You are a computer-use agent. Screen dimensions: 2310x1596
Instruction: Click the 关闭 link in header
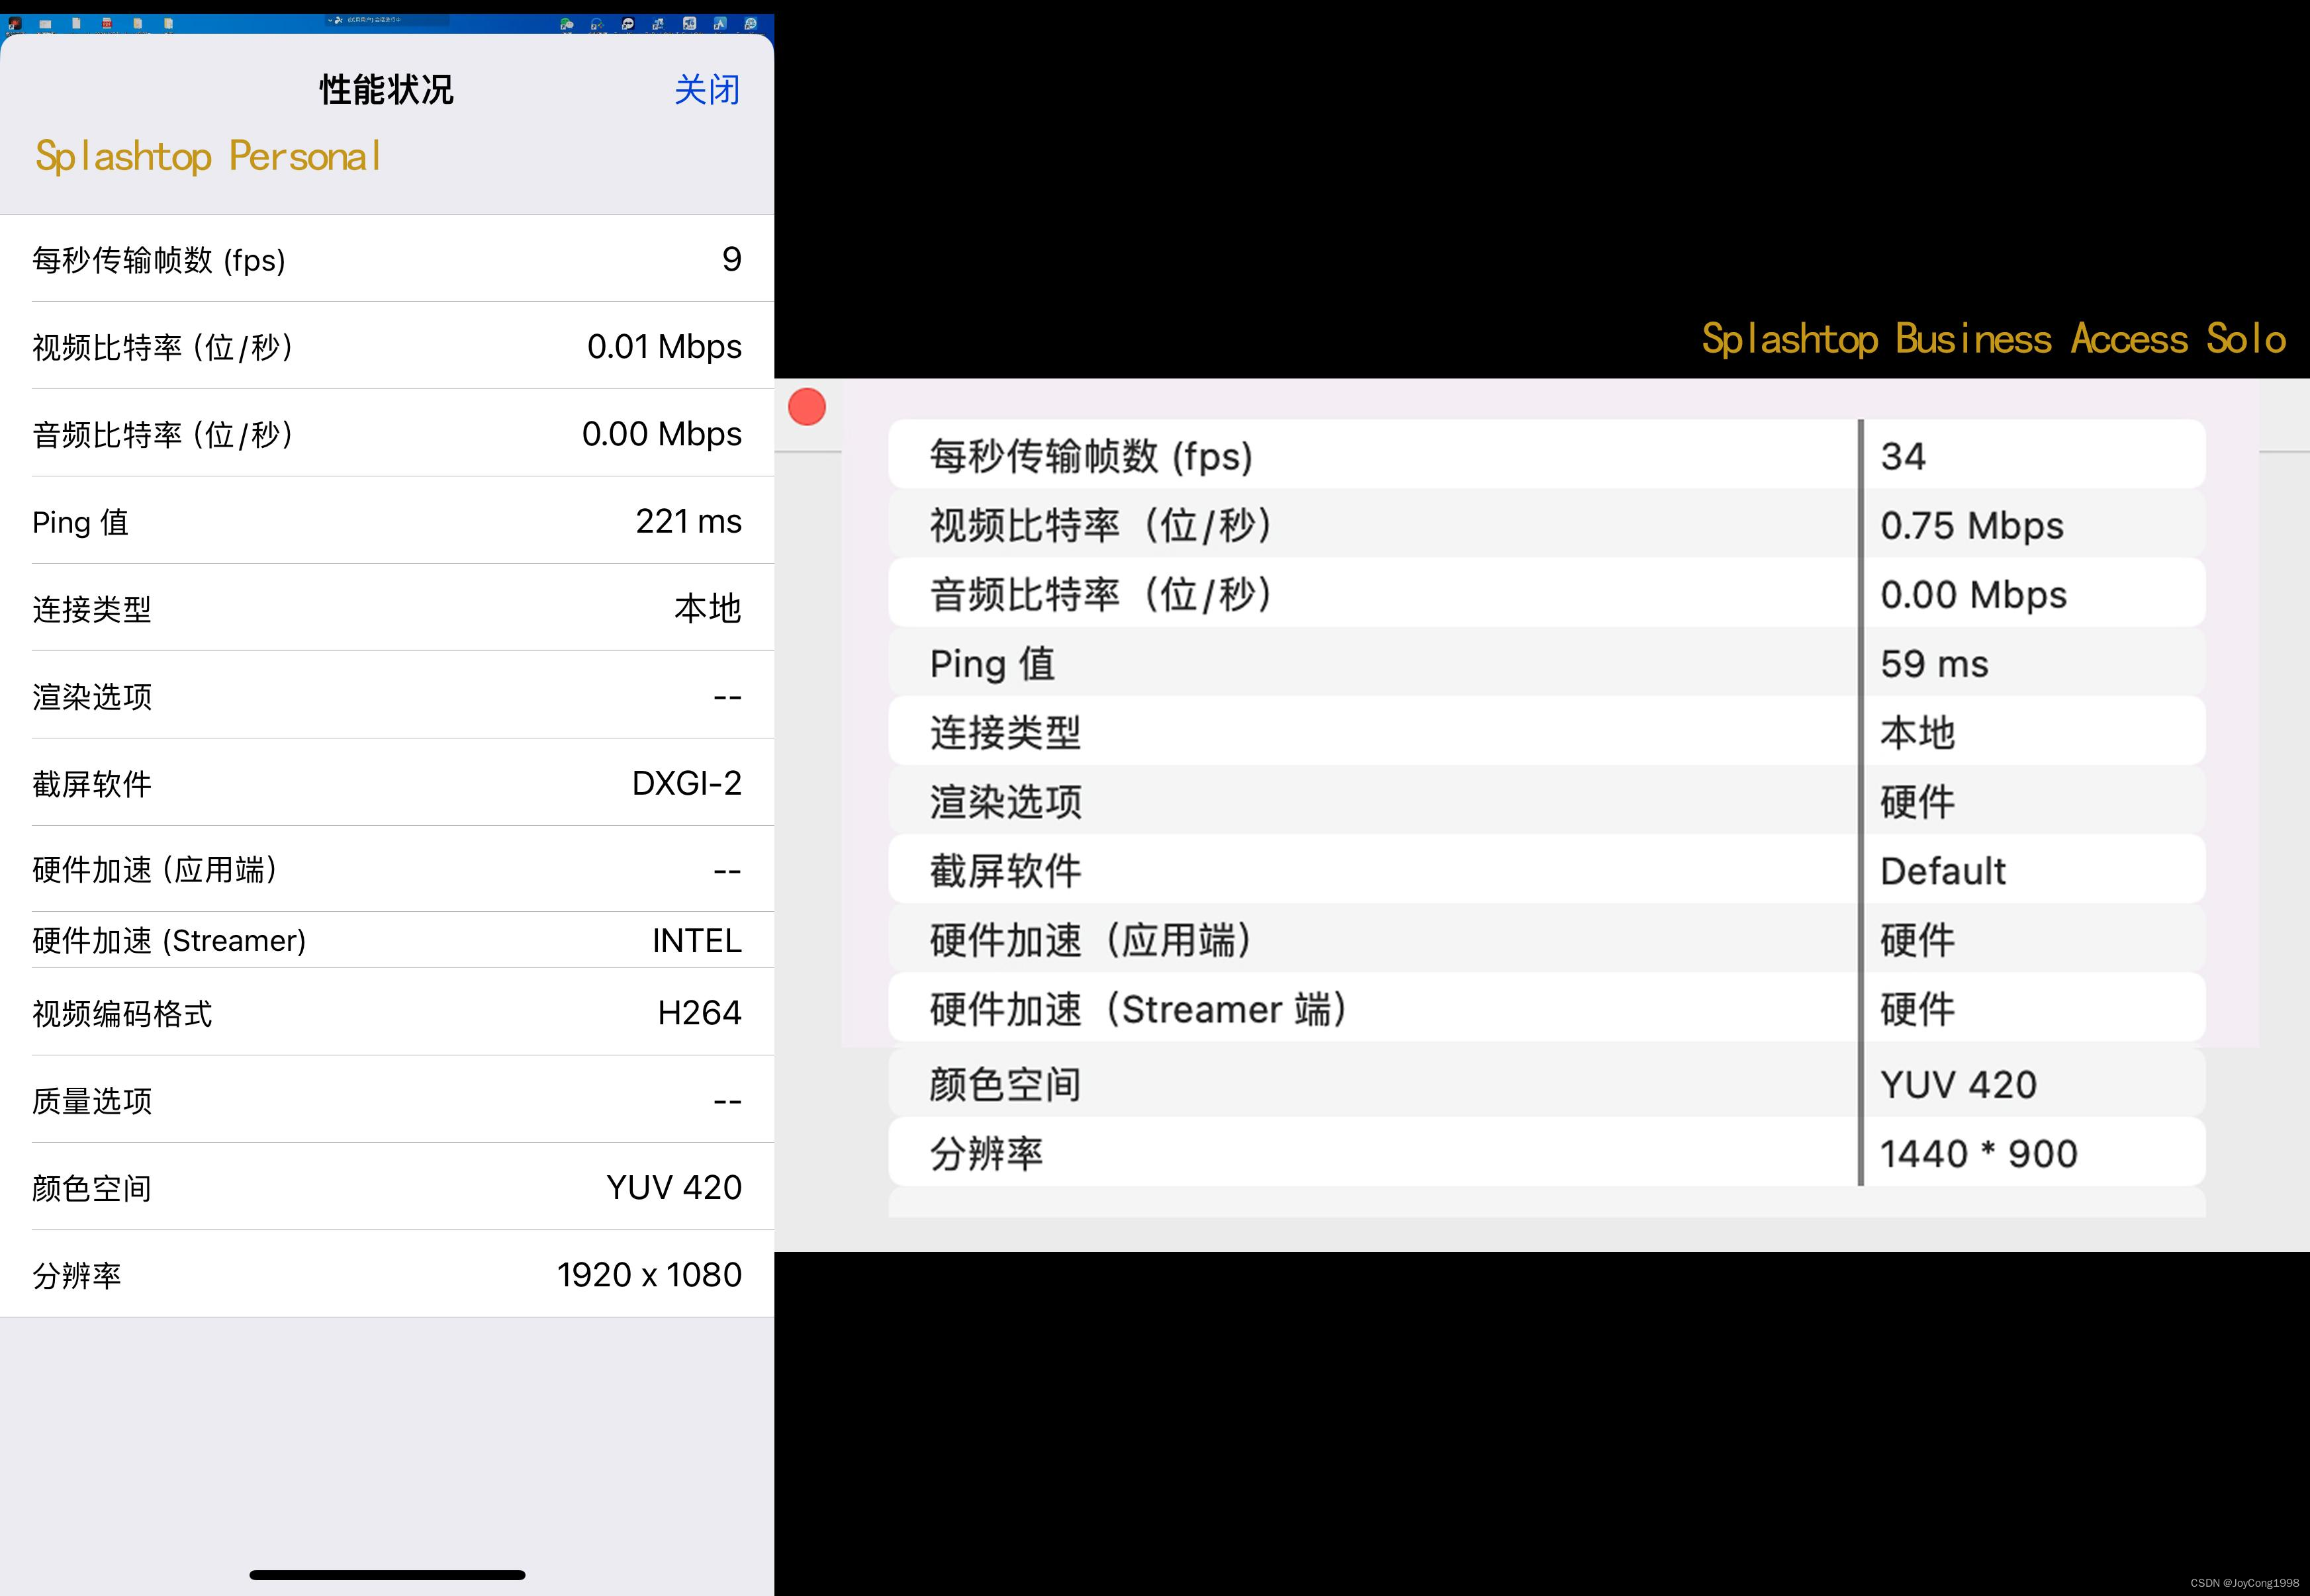(707, 90)
